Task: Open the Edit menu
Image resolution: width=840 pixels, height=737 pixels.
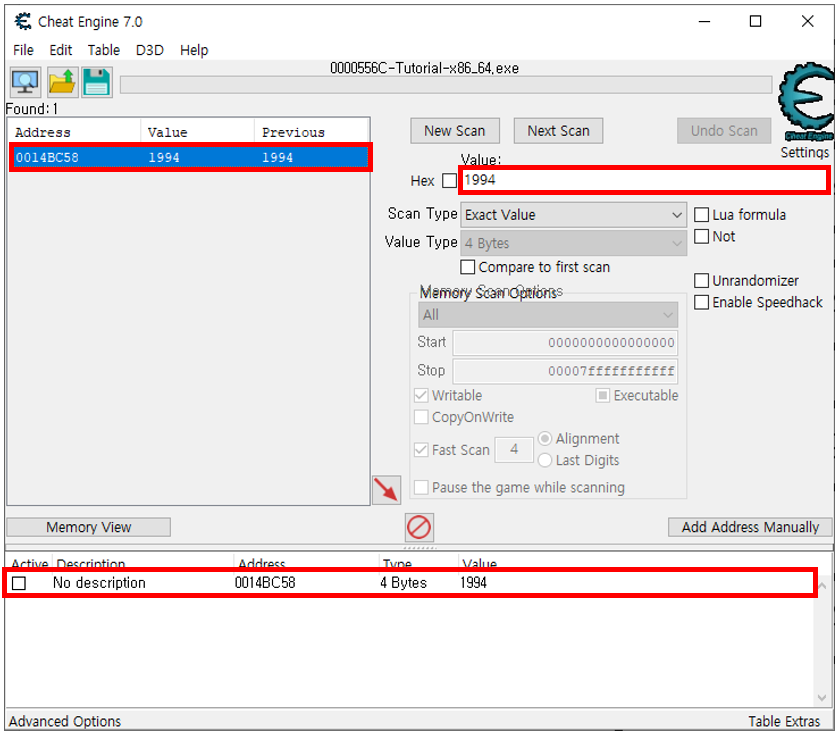Action: [x=61, y=50]
